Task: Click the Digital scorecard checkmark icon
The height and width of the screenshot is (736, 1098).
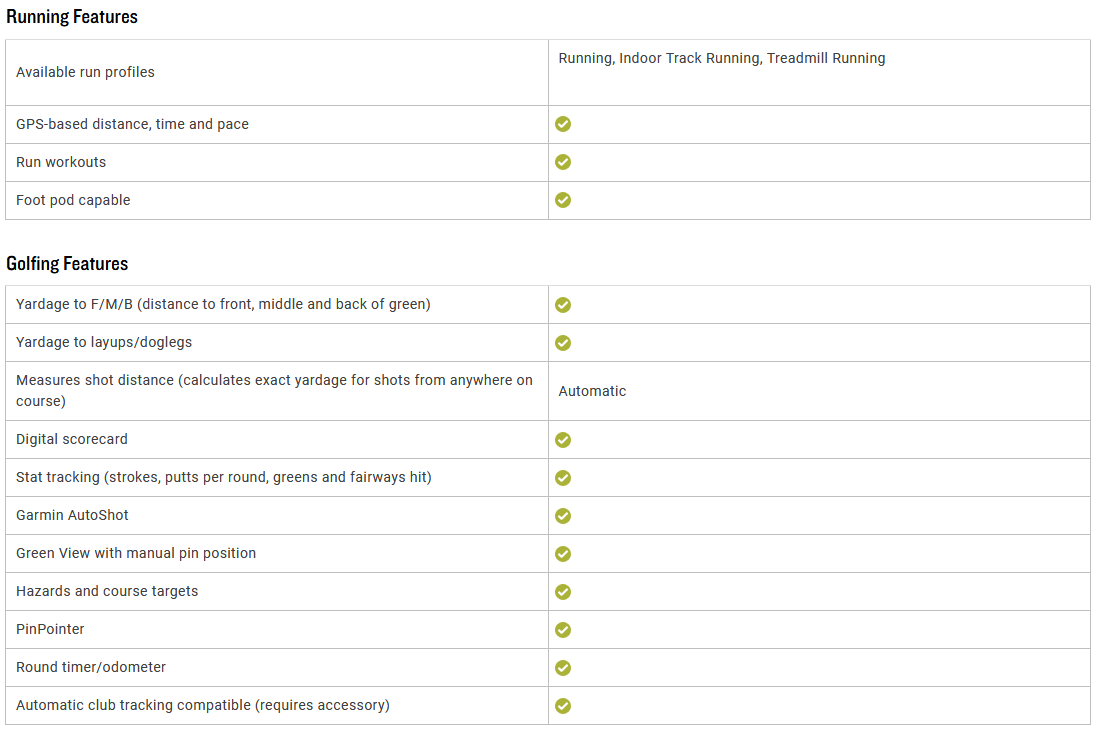Action: point(563,440)
